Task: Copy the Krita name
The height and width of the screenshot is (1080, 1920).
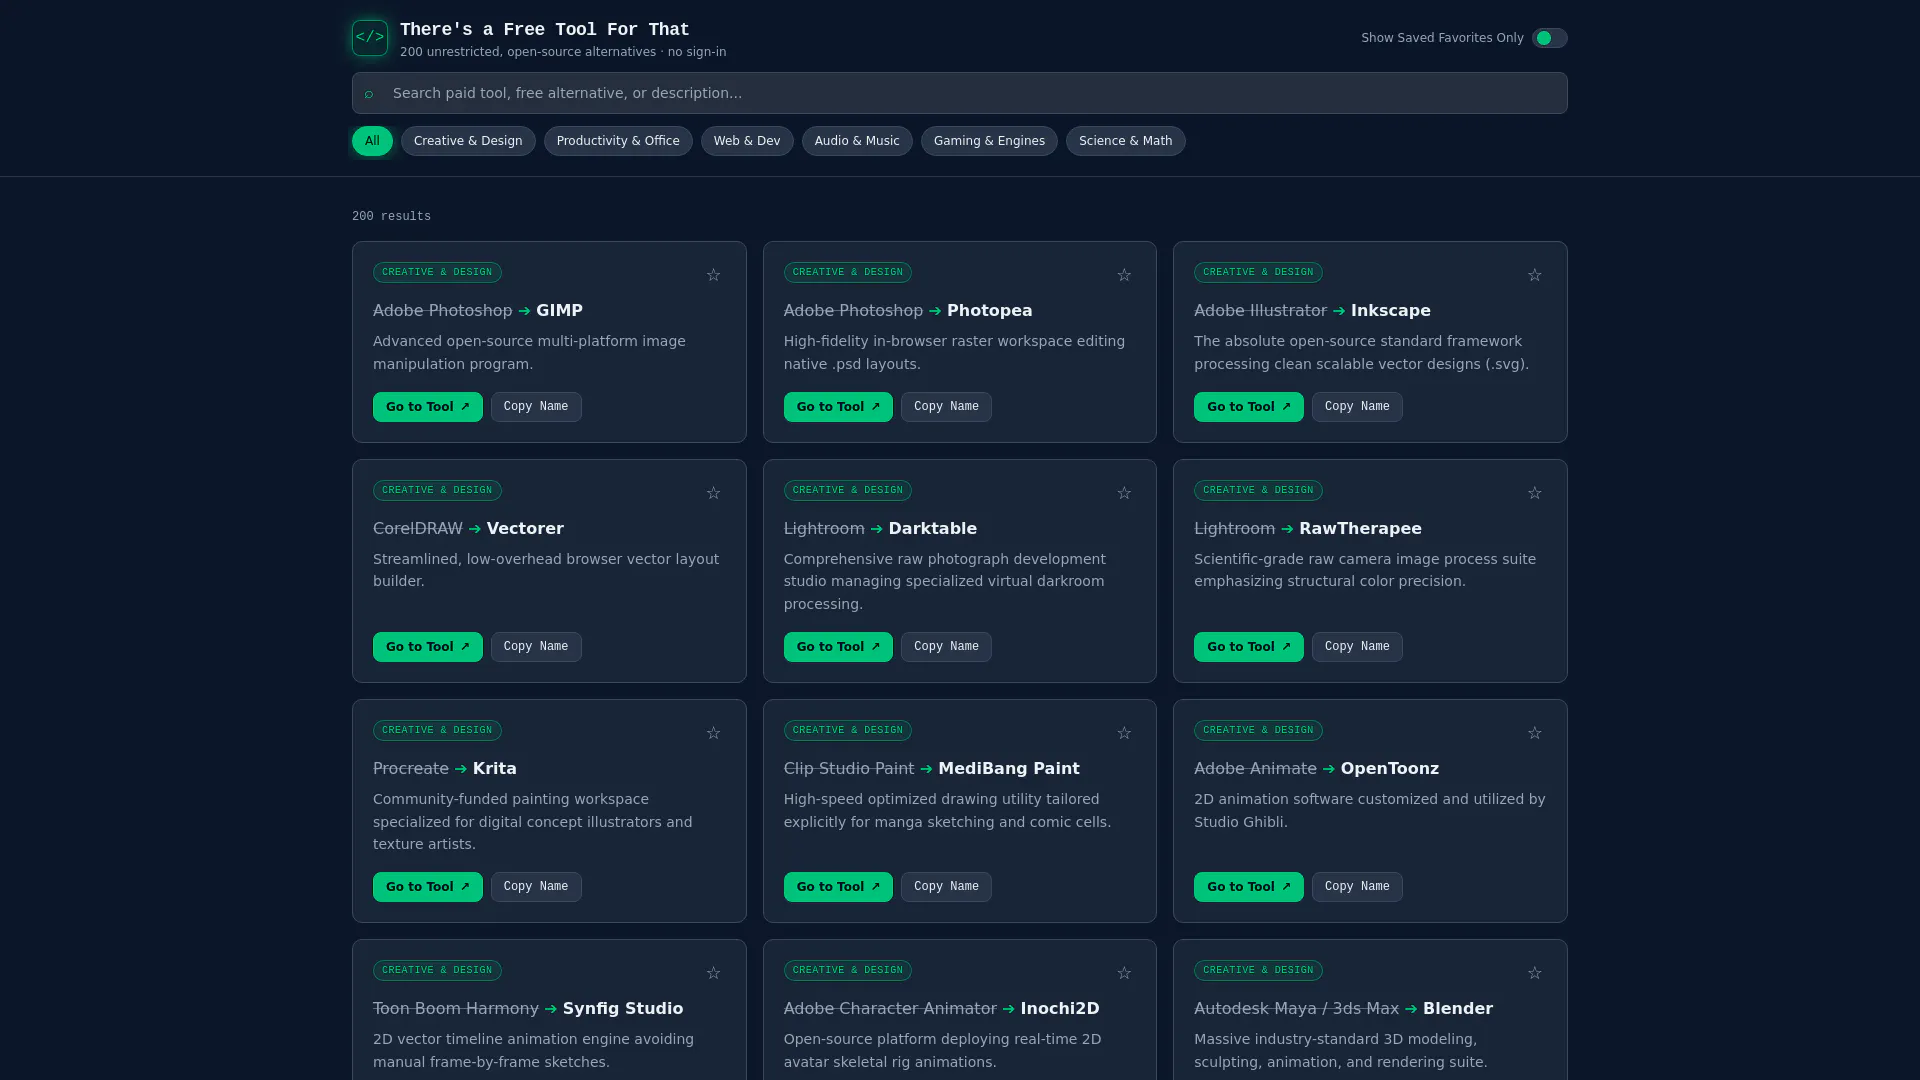Action: pos(536,887)
